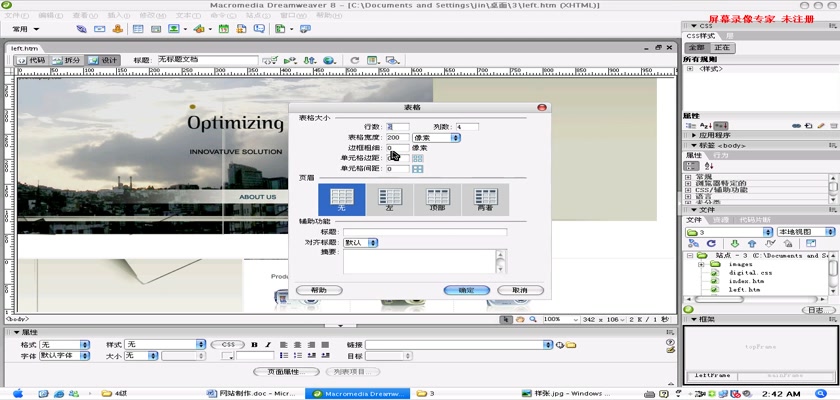This screenshot has width=840, height=400.
Task: Click the file management arrows icon
Action: (310, 61)
